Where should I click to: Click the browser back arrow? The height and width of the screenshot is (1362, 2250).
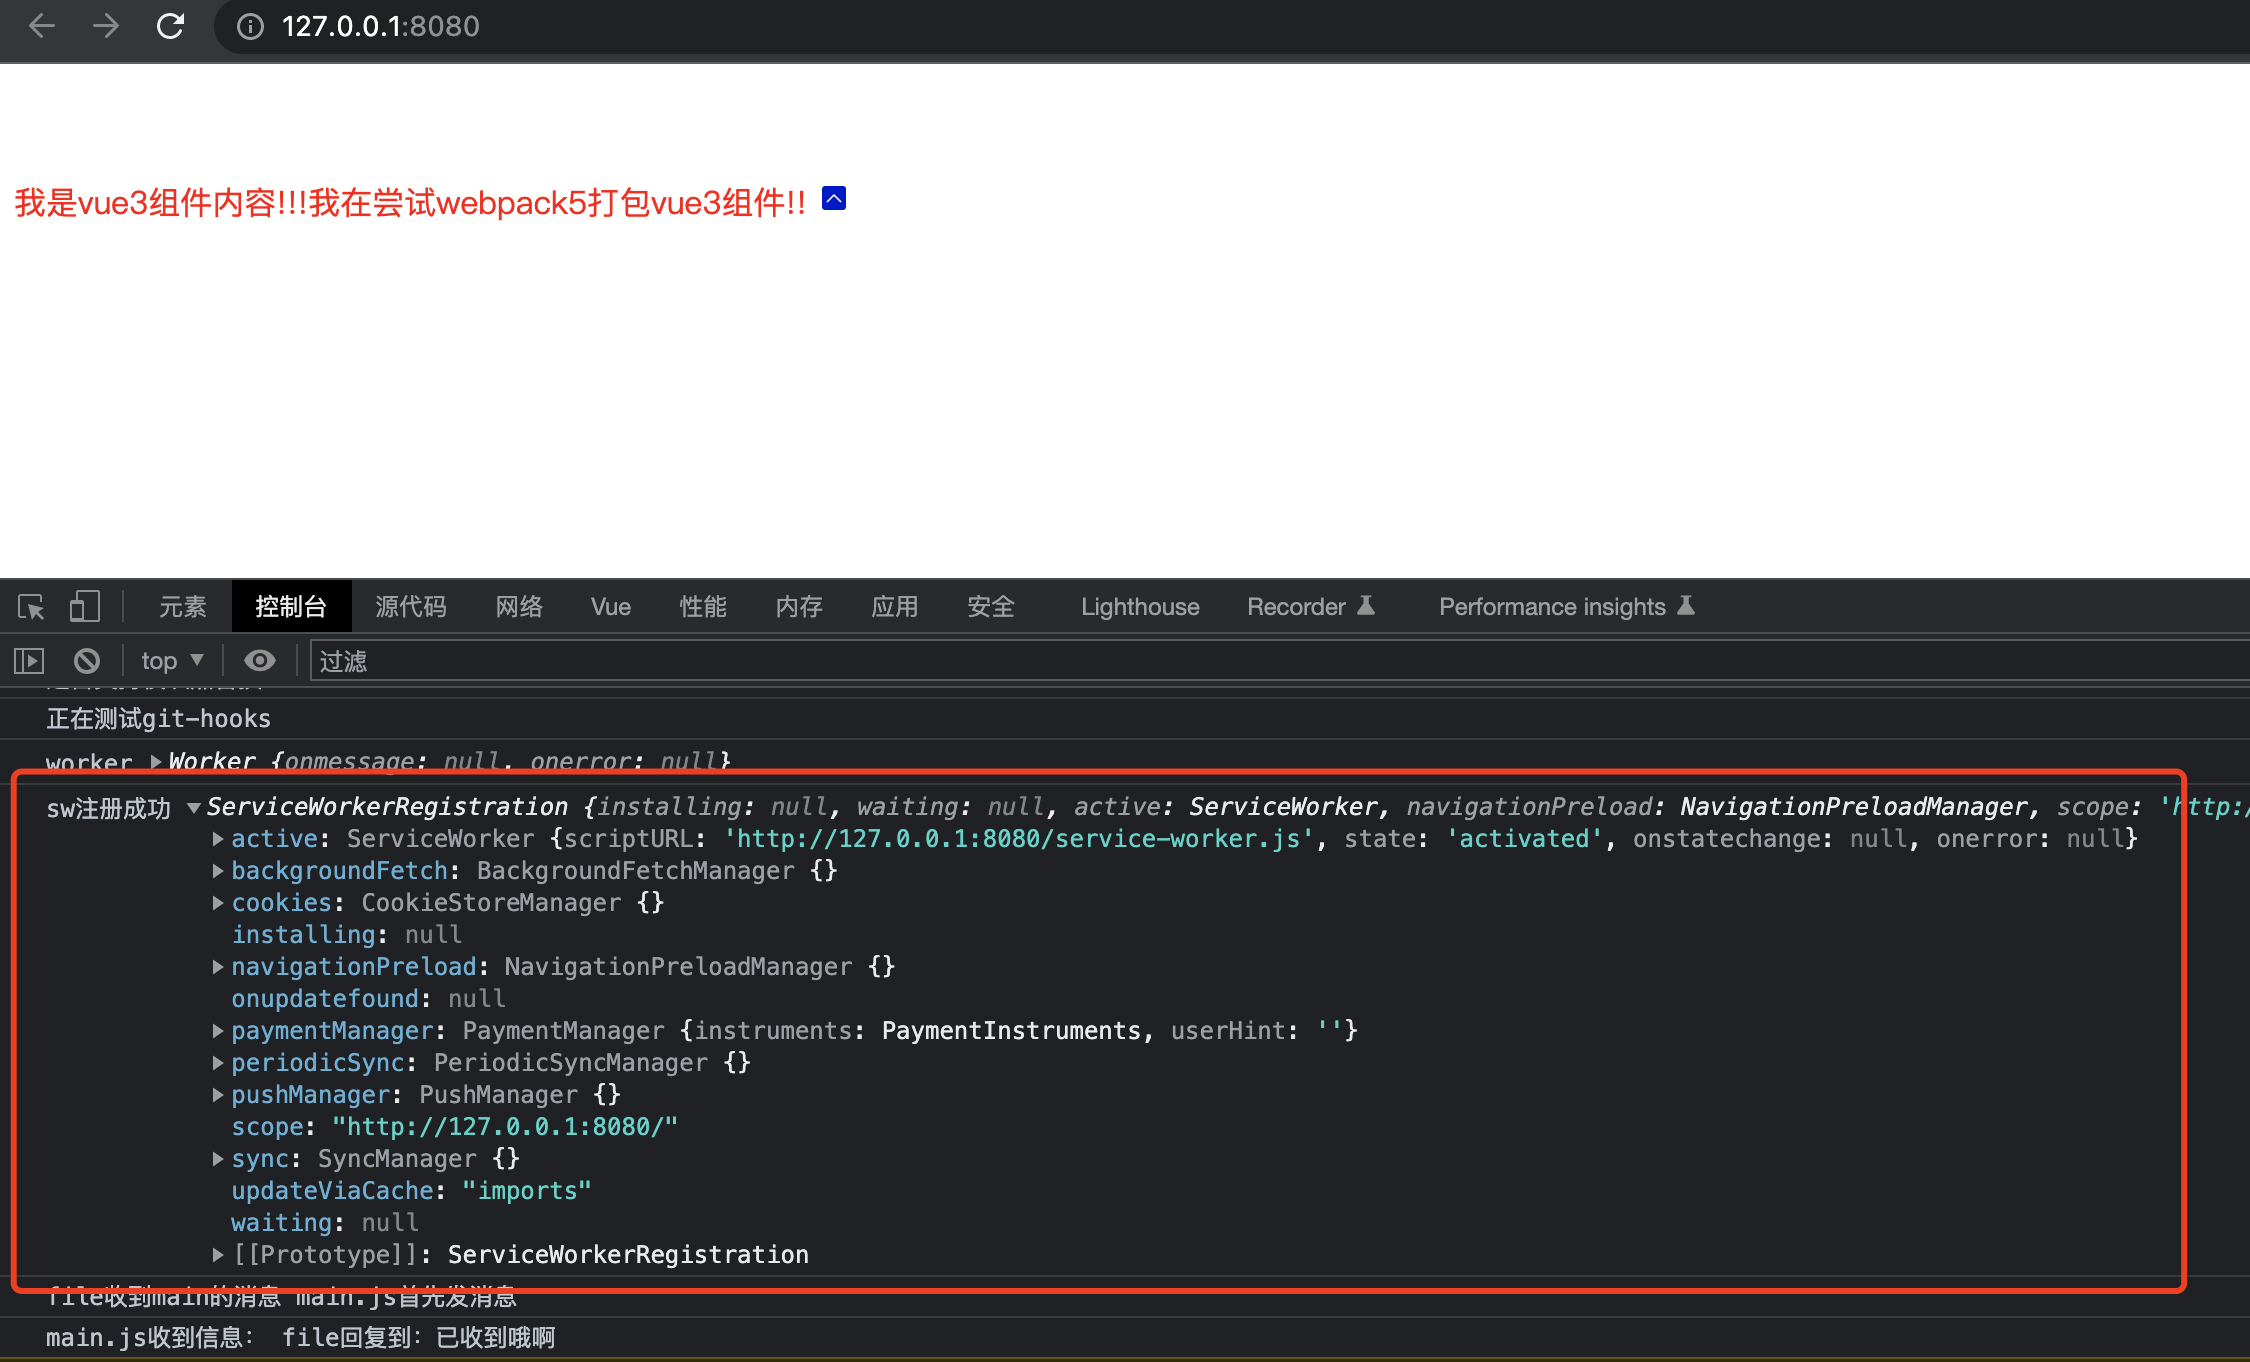[x=42, y=26]
